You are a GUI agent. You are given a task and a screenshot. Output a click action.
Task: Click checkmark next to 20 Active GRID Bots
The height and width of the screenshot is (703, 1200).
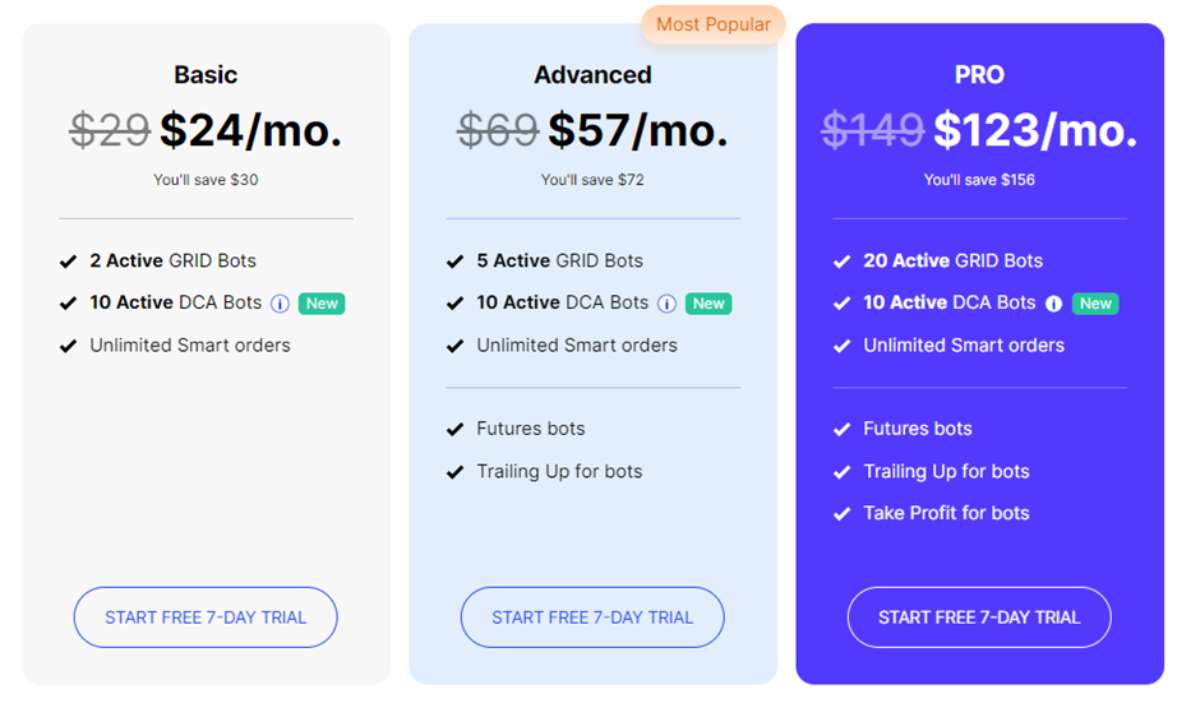click(x=842, y=262)
